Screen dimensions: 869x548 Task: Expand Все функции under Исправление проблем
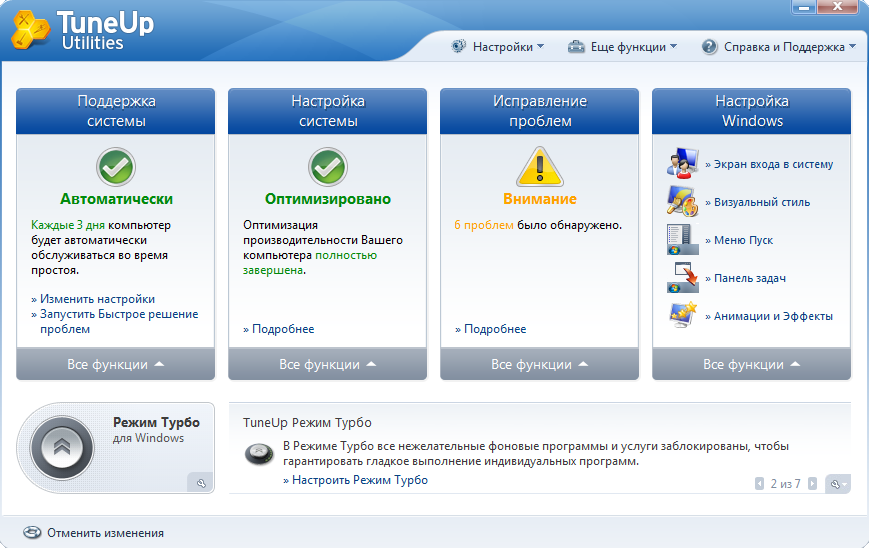click(x=540, y=364)
